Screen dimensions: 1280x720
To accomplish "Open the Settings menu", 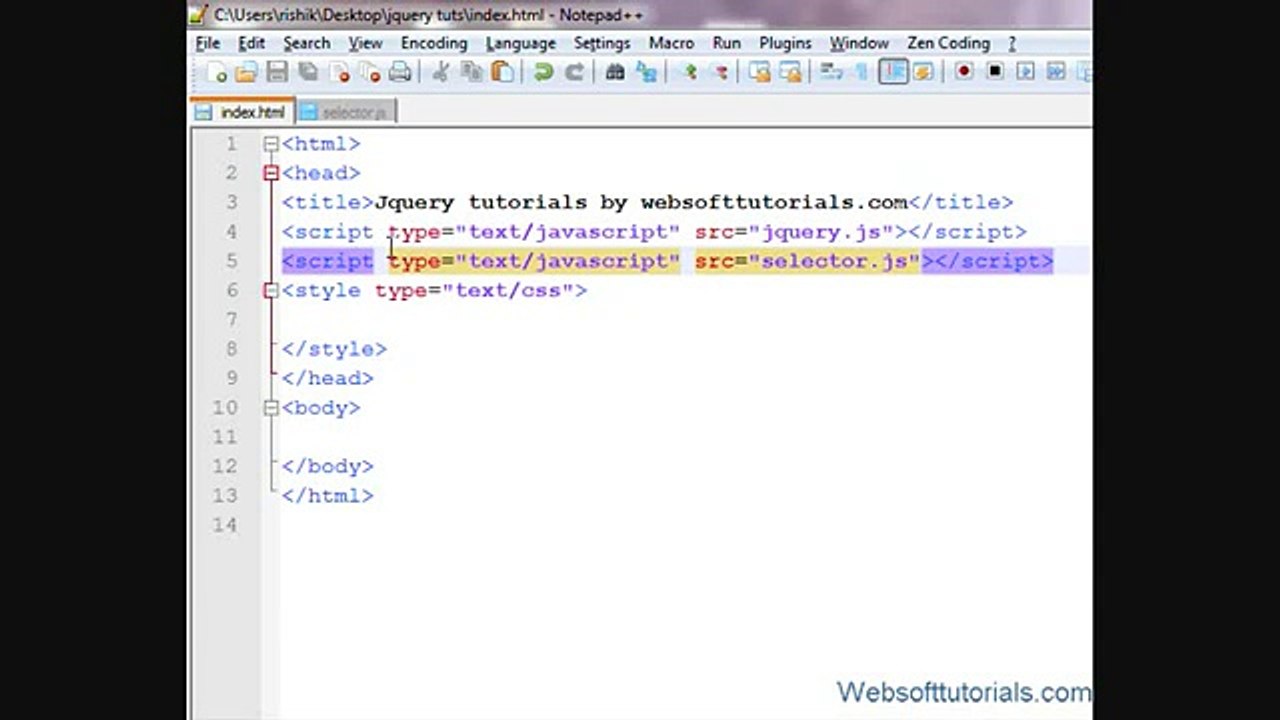I will click(602, 43).
